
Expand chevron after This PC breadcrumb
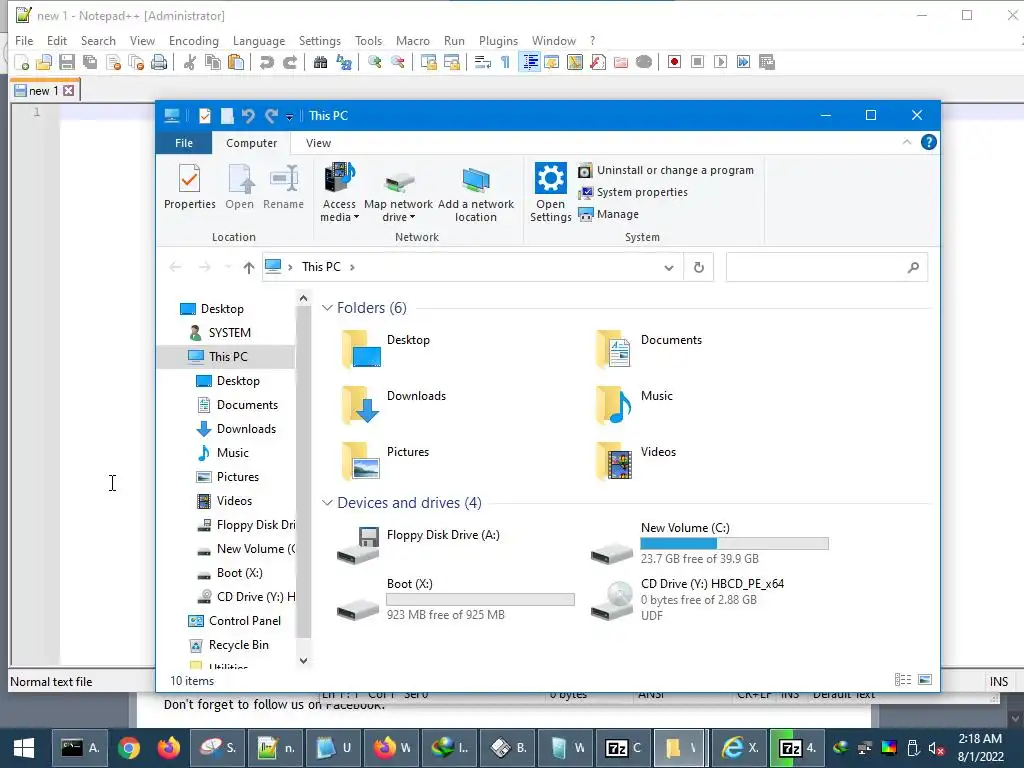pyautogui.click(x=353, y=267)
